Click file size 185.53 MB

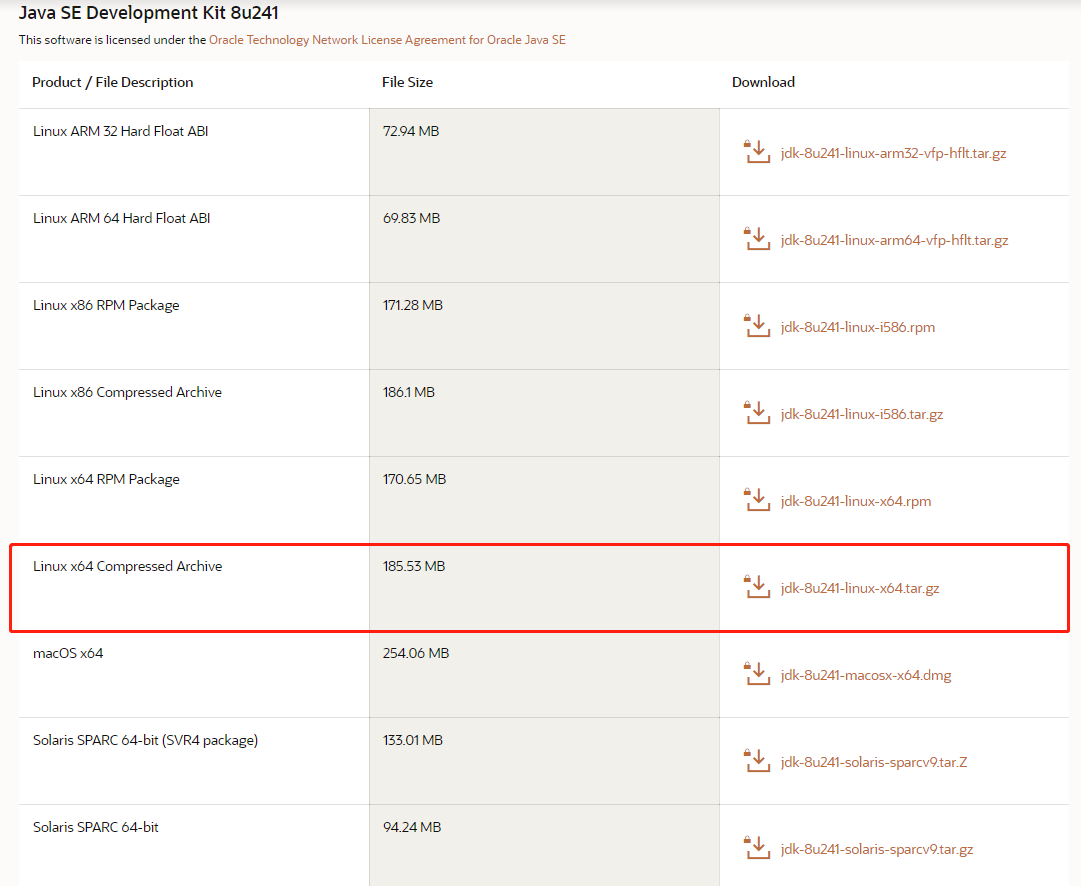(414, 566)
